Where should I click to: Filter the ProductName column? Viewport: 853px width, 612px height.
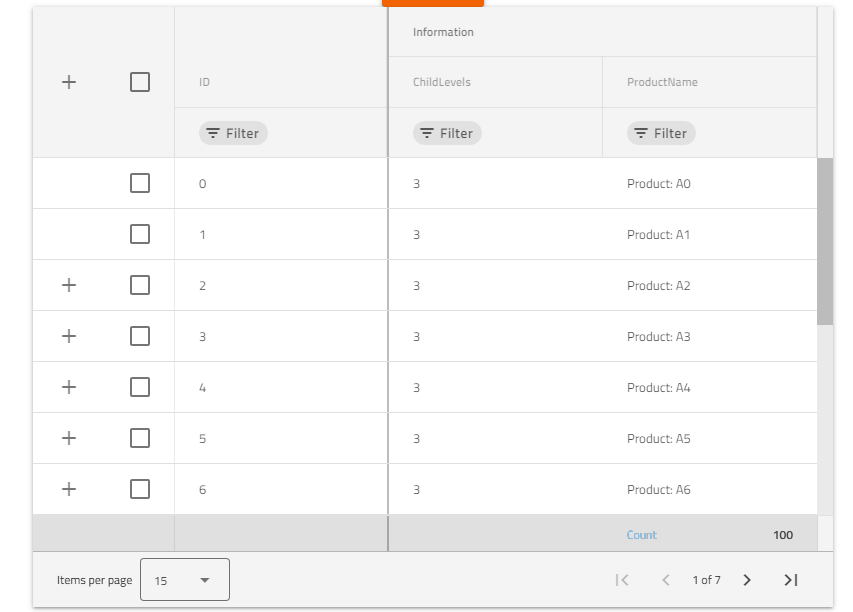tap(660, 132)
